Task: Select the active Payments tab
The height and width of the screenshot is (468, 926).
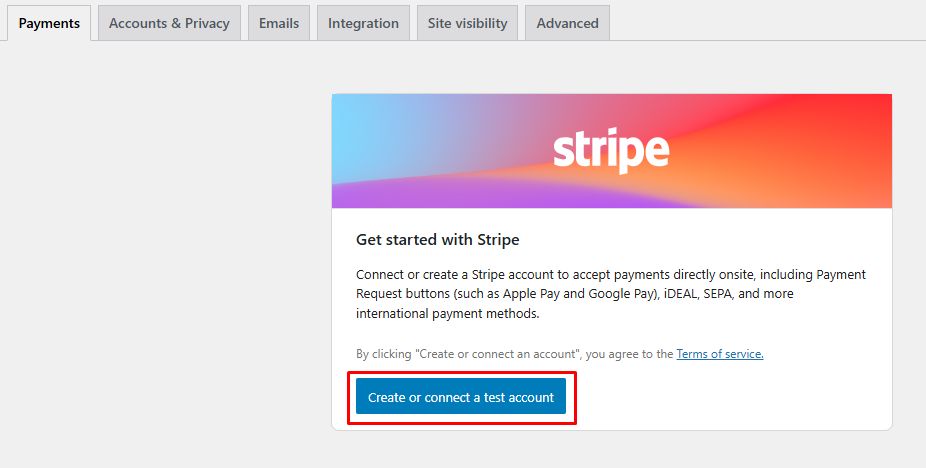Action: (x=49, y=23)
